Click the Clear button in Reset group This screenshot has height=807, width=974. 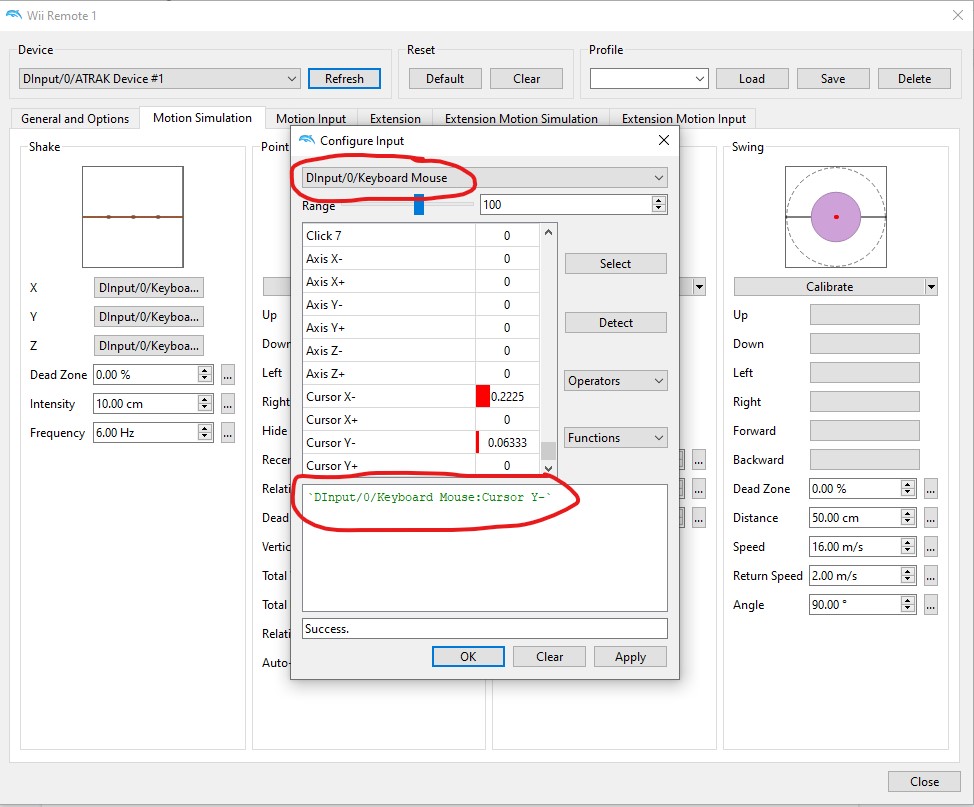pos(526,79)
